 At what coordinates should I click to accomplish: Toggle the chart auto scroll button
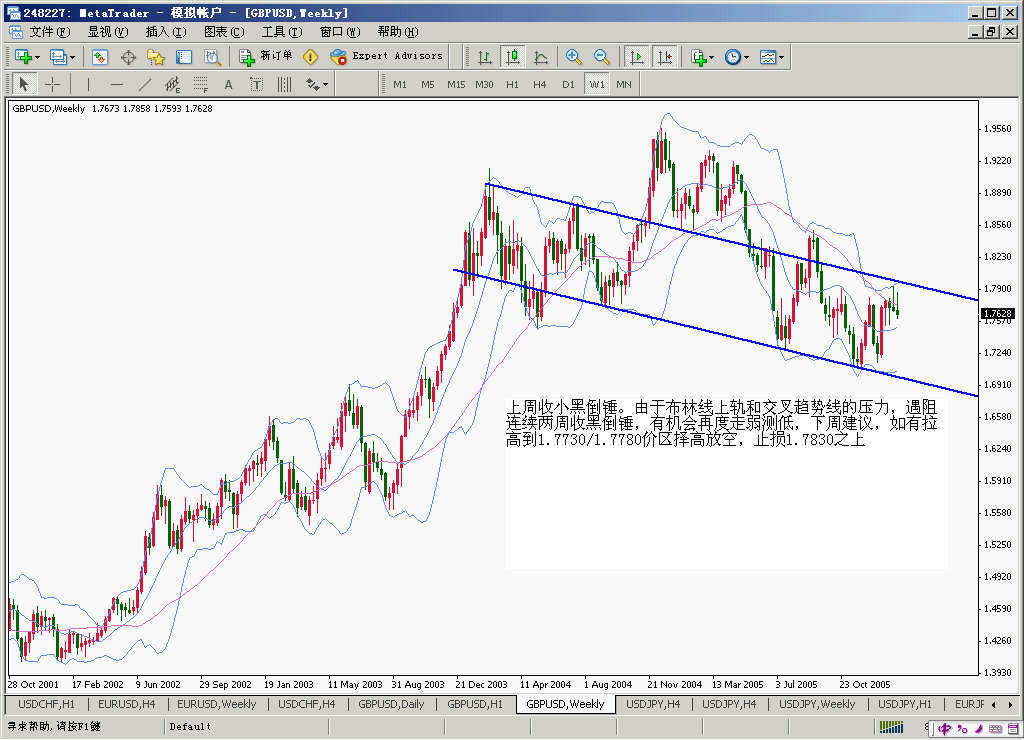[637, 57]
